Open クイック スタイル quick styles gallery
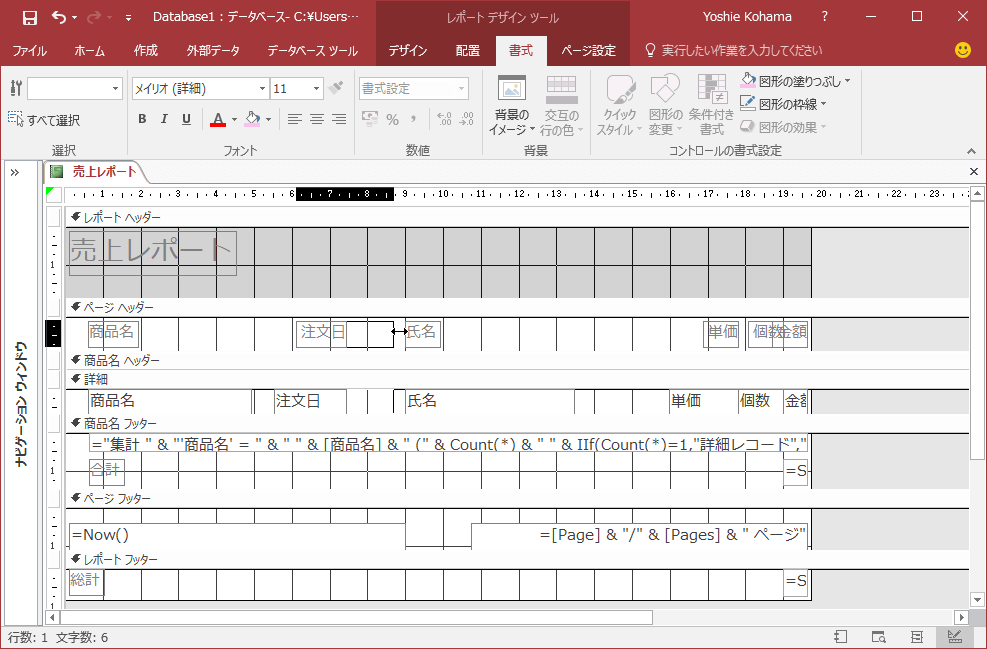 620,105
